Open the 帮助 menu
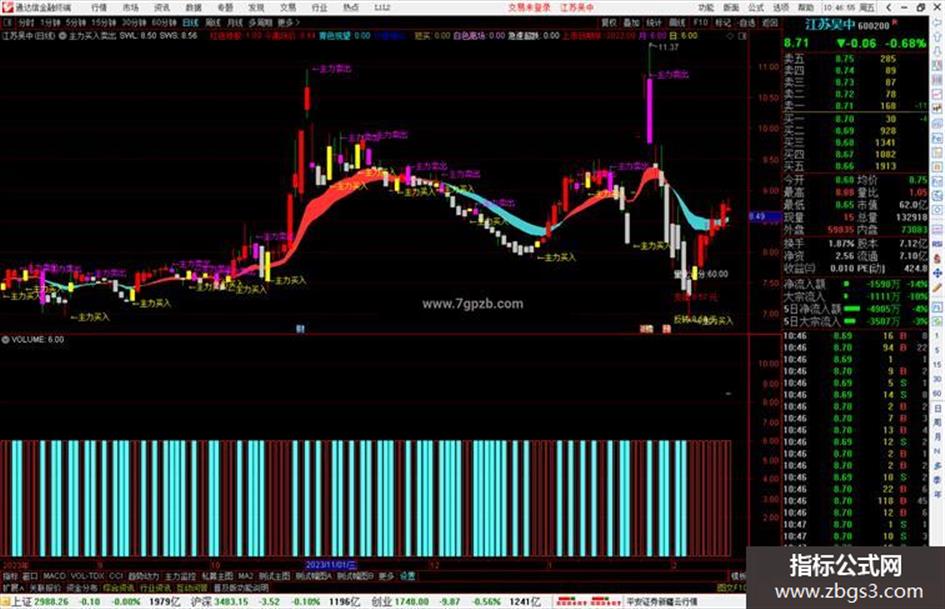This screenshot has height=609, width=945. [805, 8]
